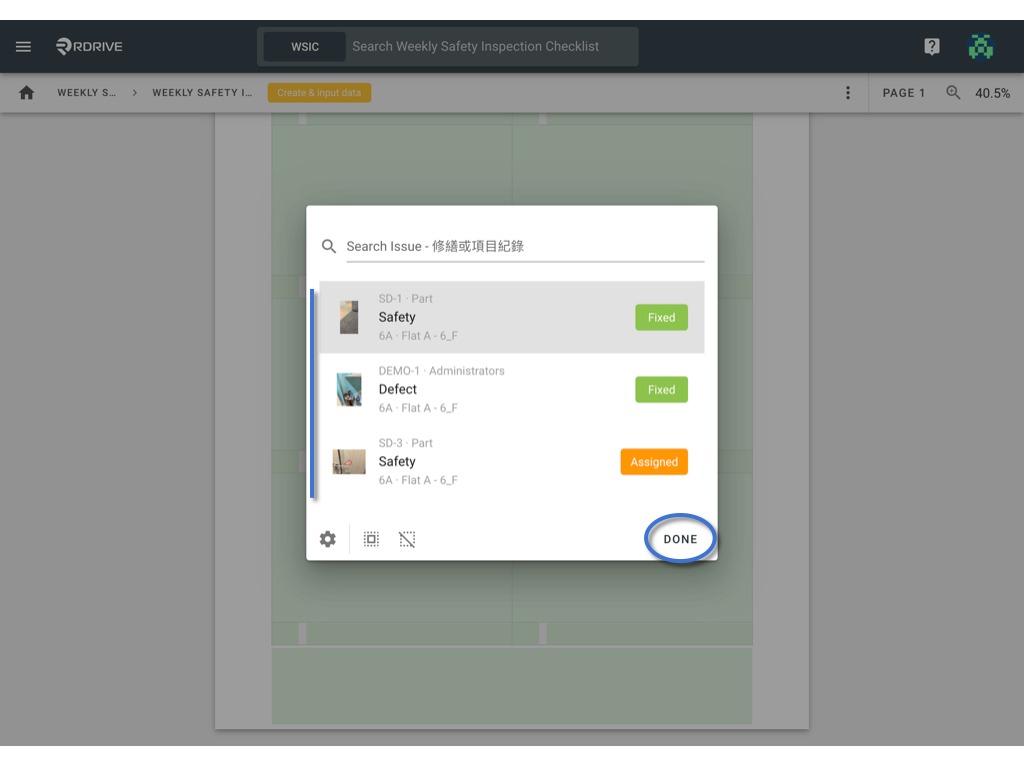Click the 40.5% zoom level
The image size is (1024, 768).
pos(992,93)
